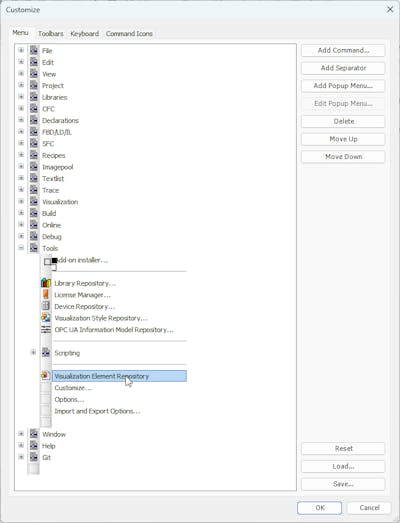Click the OPC UA Information Model Repository icon
Image resolution: width=400 pixels, height=523 pixels.
(x=46, y=330)
